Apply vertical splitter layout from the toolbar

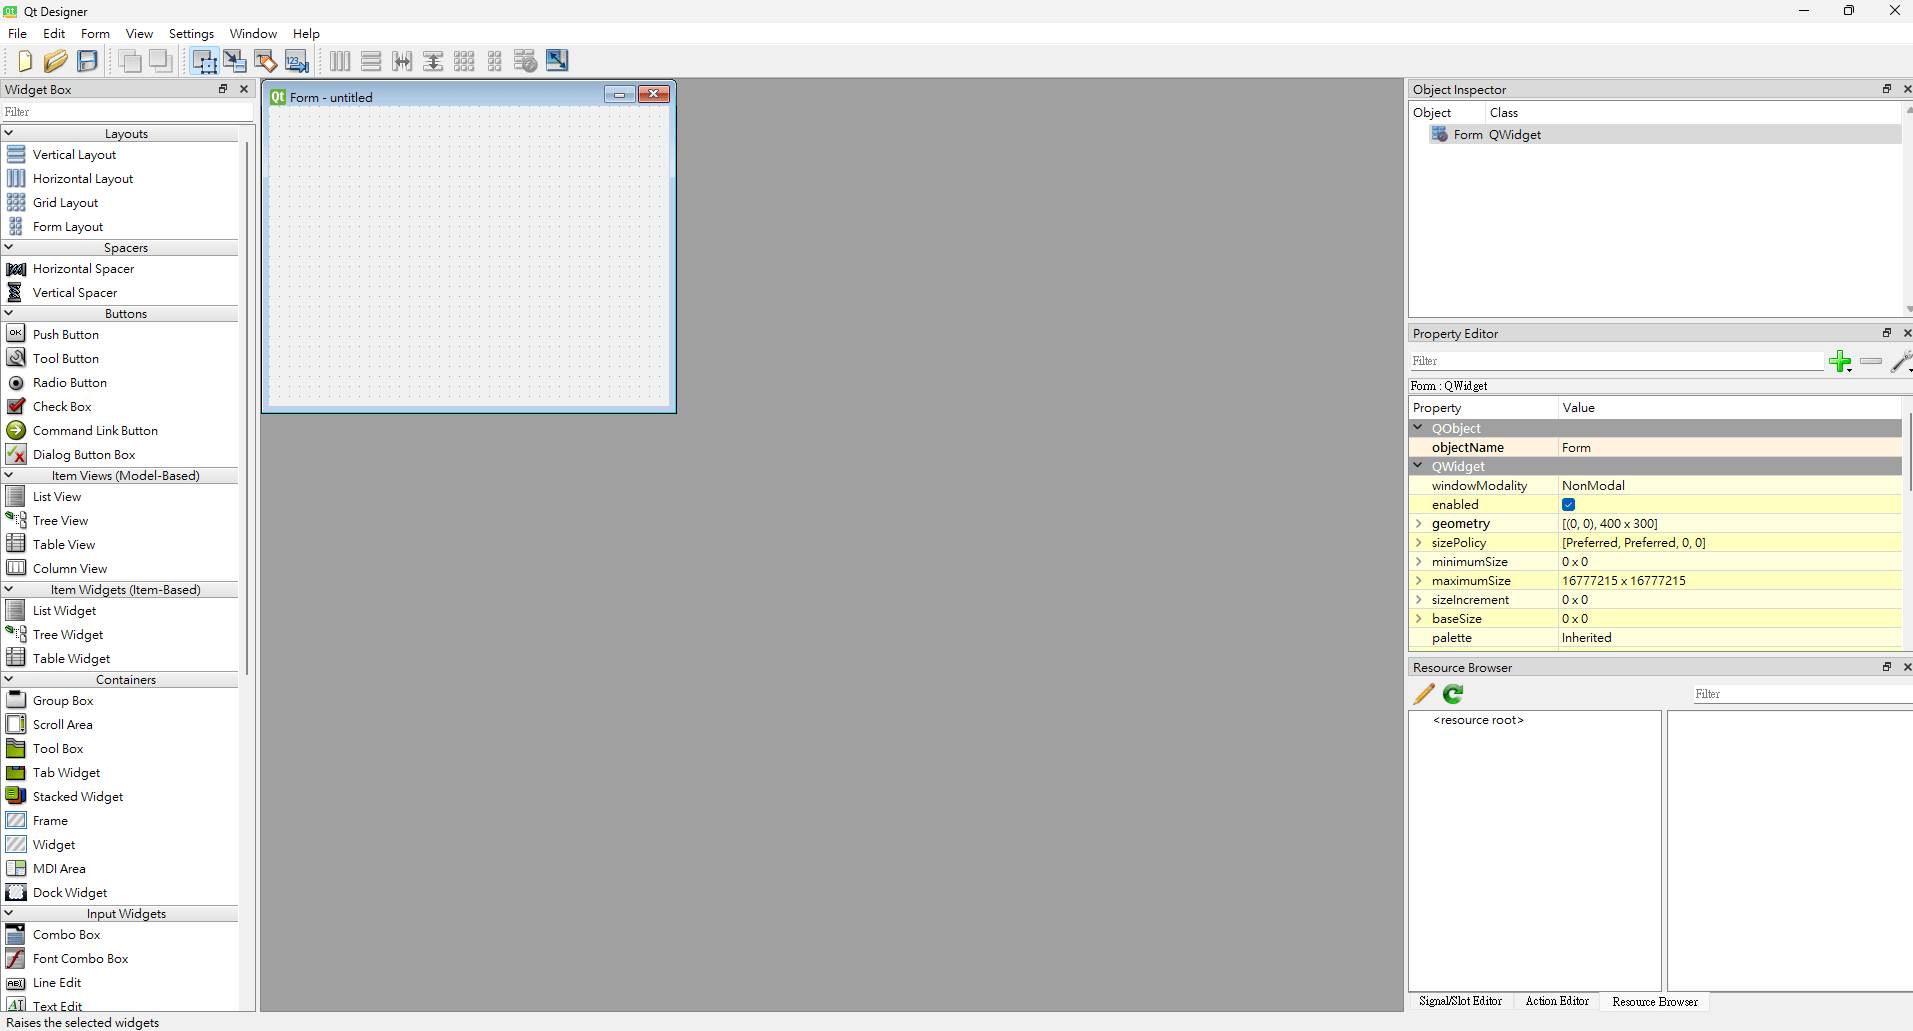[433, 61]
